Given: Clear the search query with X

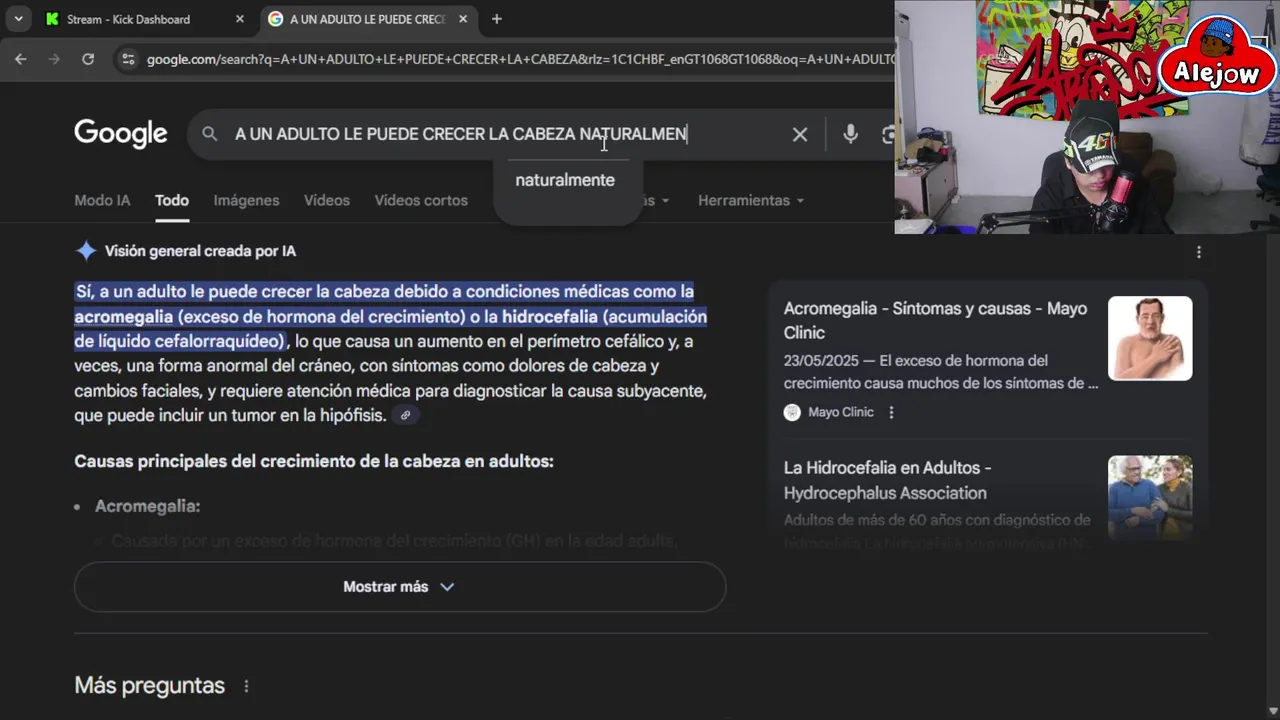Looking at the screenshot, I should (x=800, y=134).
